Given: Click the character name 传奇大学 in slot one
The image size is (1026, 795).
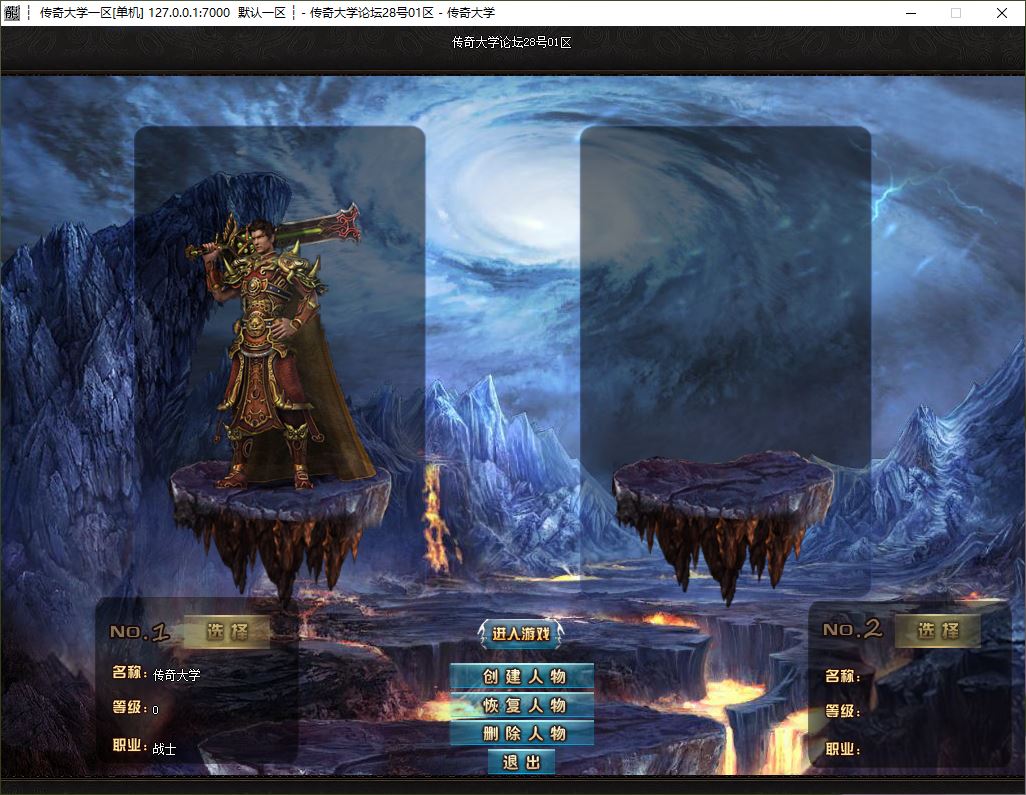Looking at the screenshot, I should click(177, 675).
